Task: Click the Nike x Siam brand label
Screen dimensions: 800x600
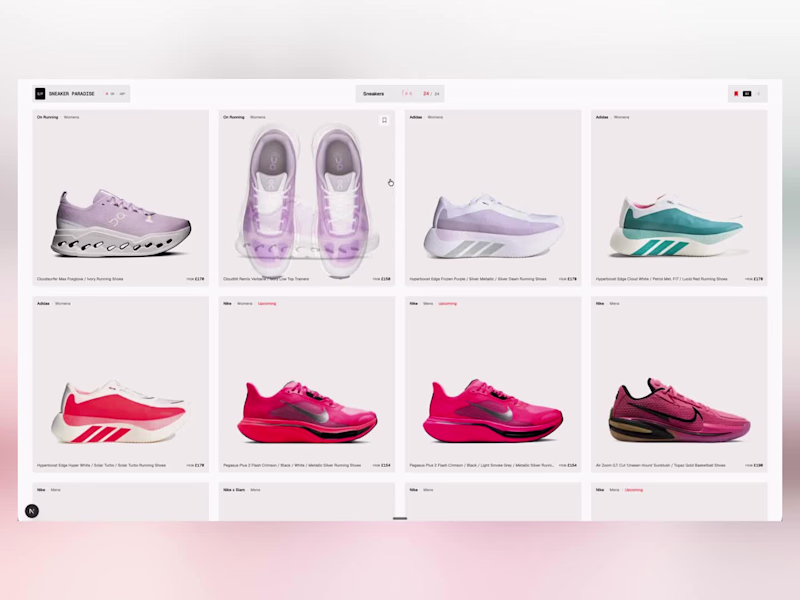Action: pos(234,490)
